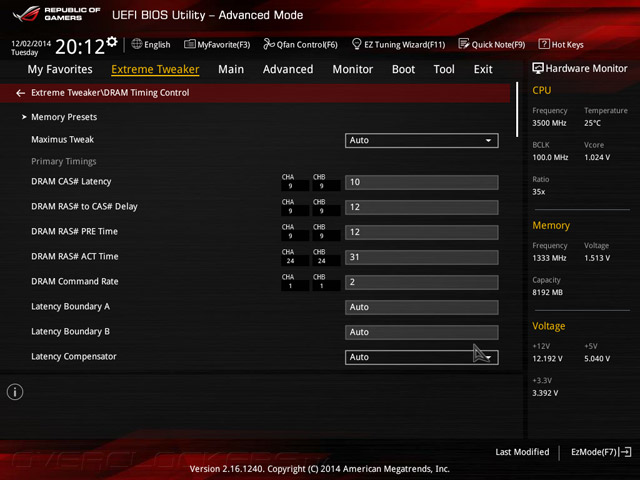Screen dimensions: 640x480
Task: Click the CPU heading in Hardware Monitor
Action: 542,90
